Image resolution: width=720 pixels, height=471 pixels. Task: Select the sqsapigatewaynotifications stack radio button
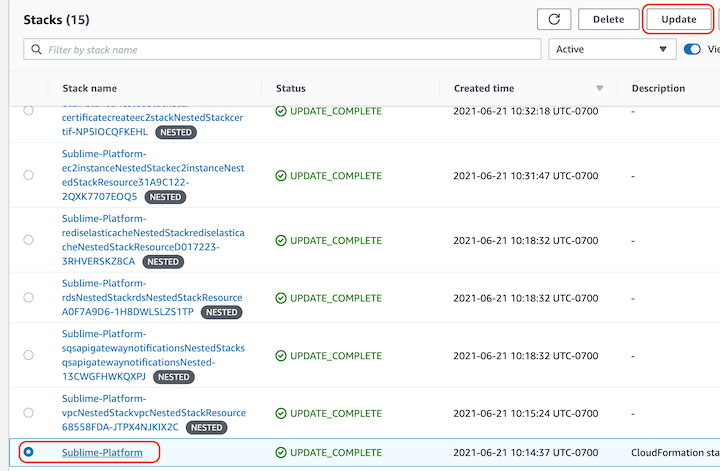(28, 355)
